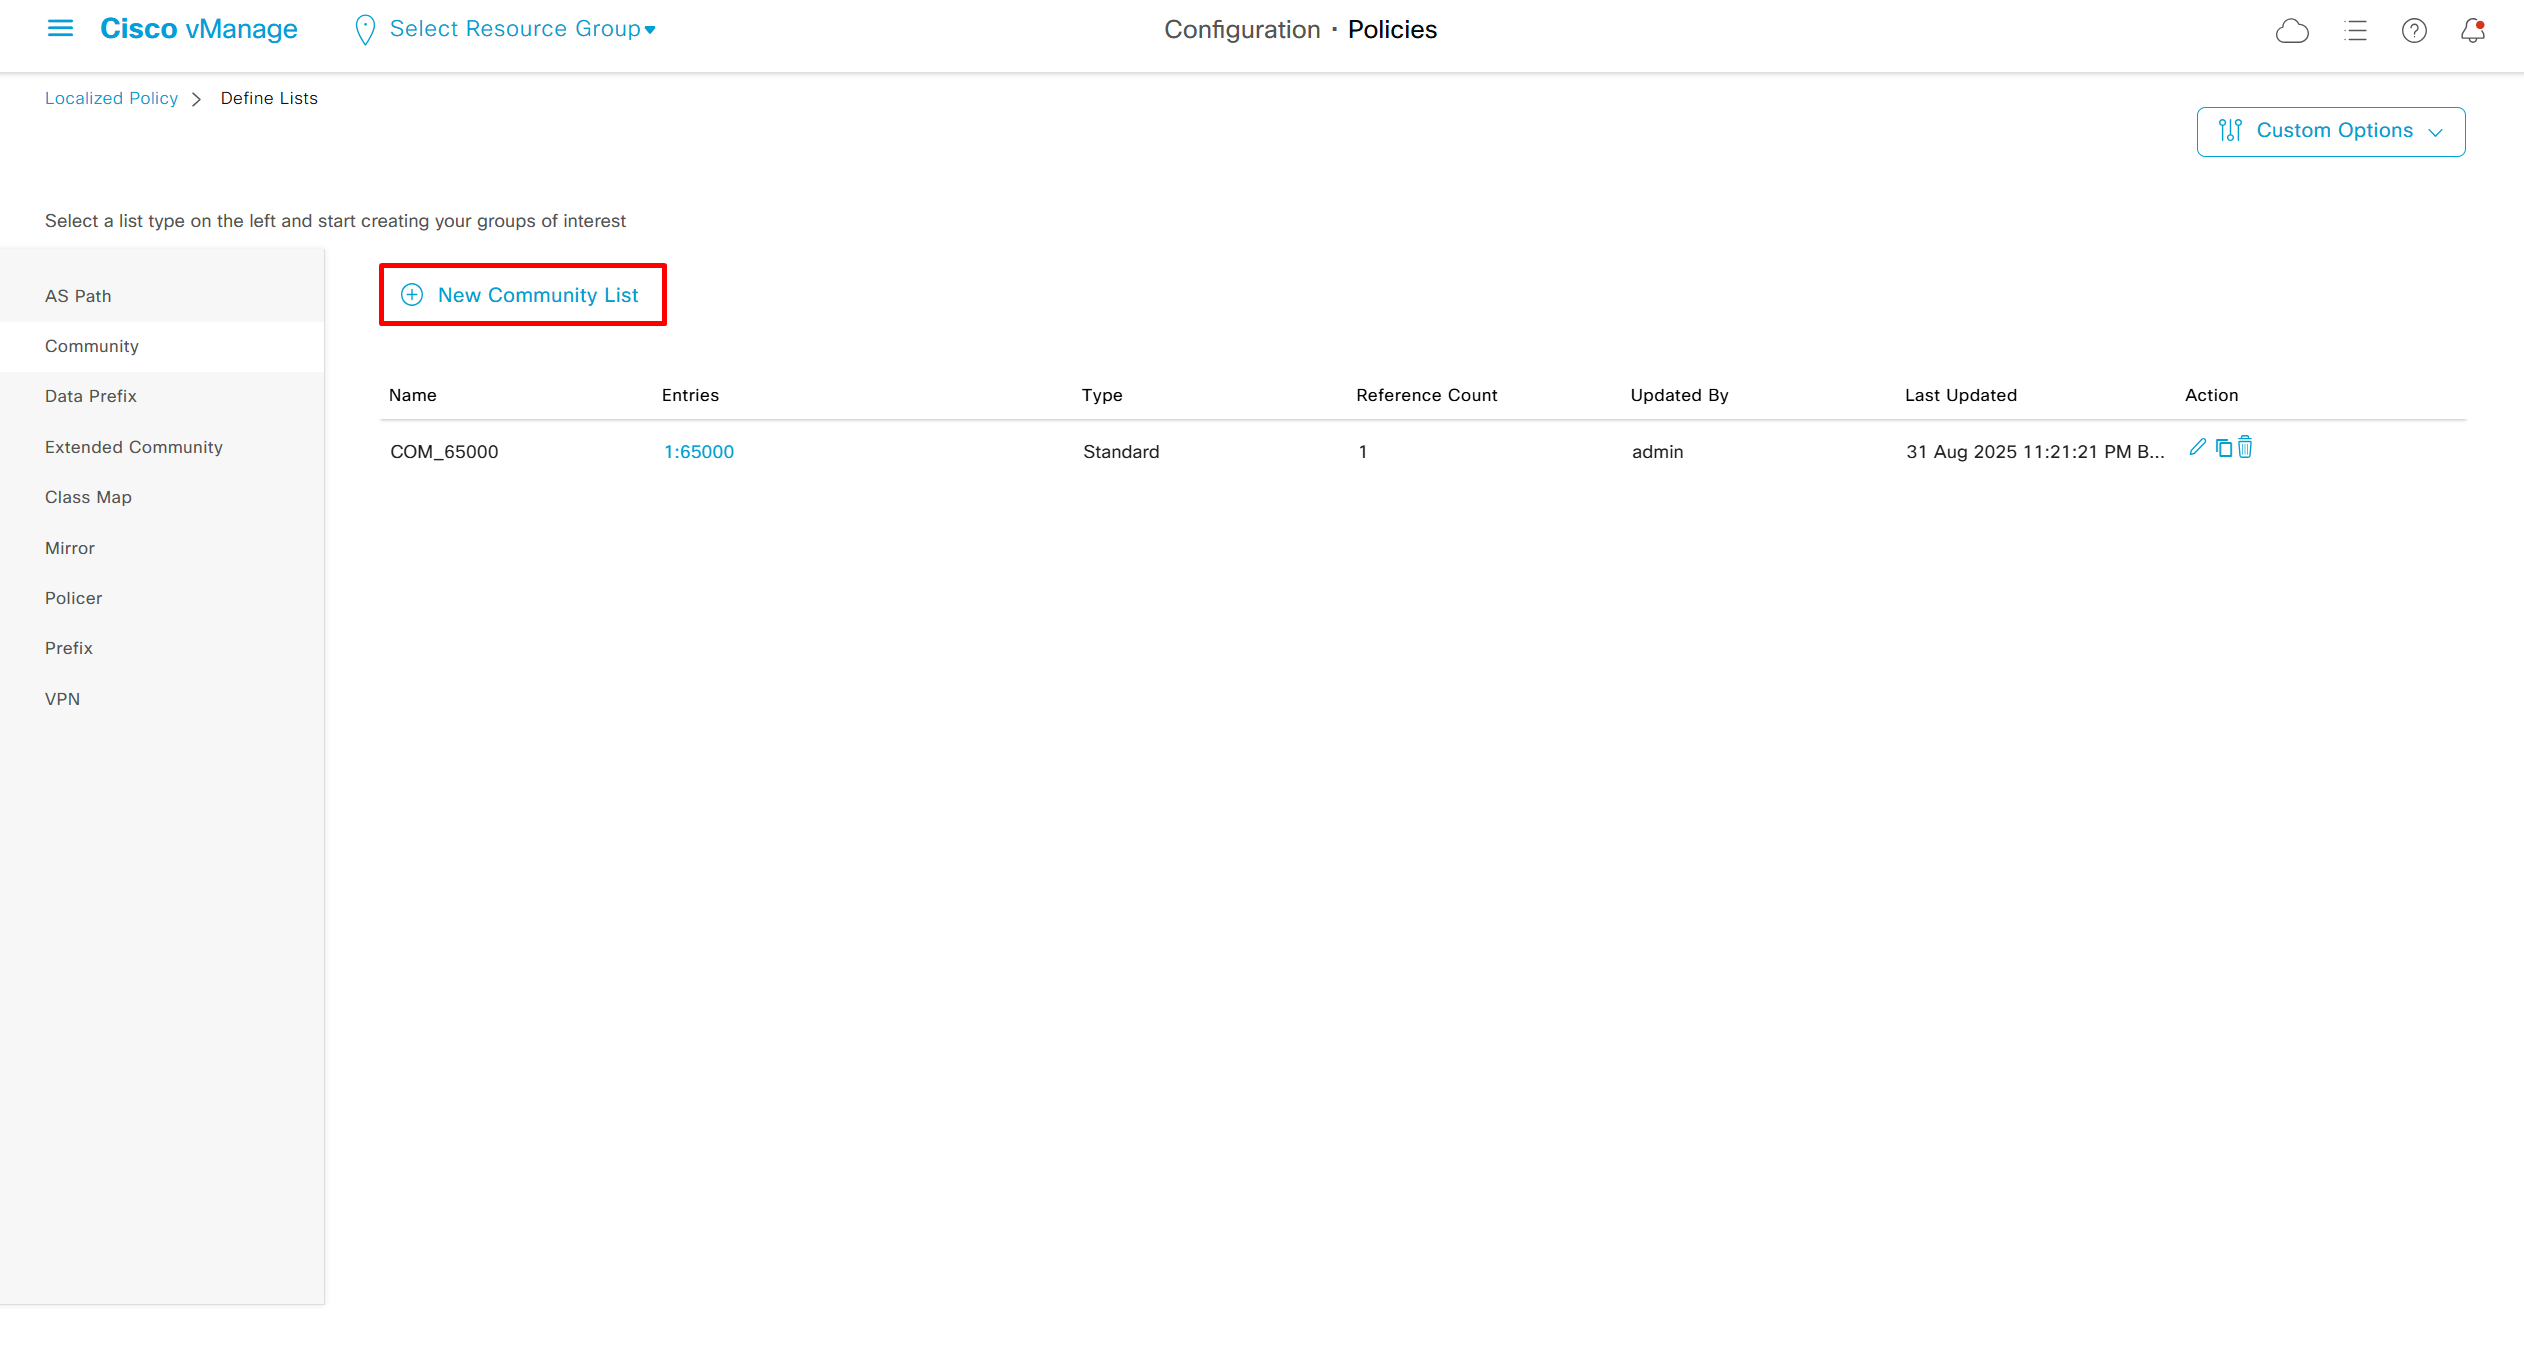Click the New Community List button
This screenshot has height=1361, width=2524.
click(522, 295)
